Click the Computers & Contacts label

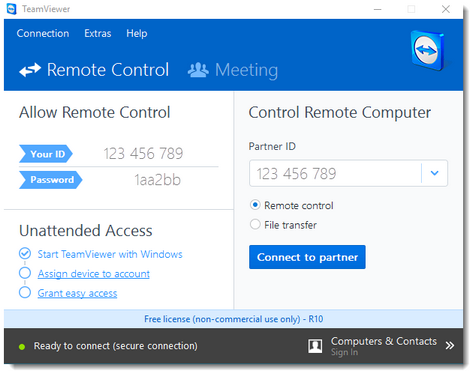[x=384, y=341]
